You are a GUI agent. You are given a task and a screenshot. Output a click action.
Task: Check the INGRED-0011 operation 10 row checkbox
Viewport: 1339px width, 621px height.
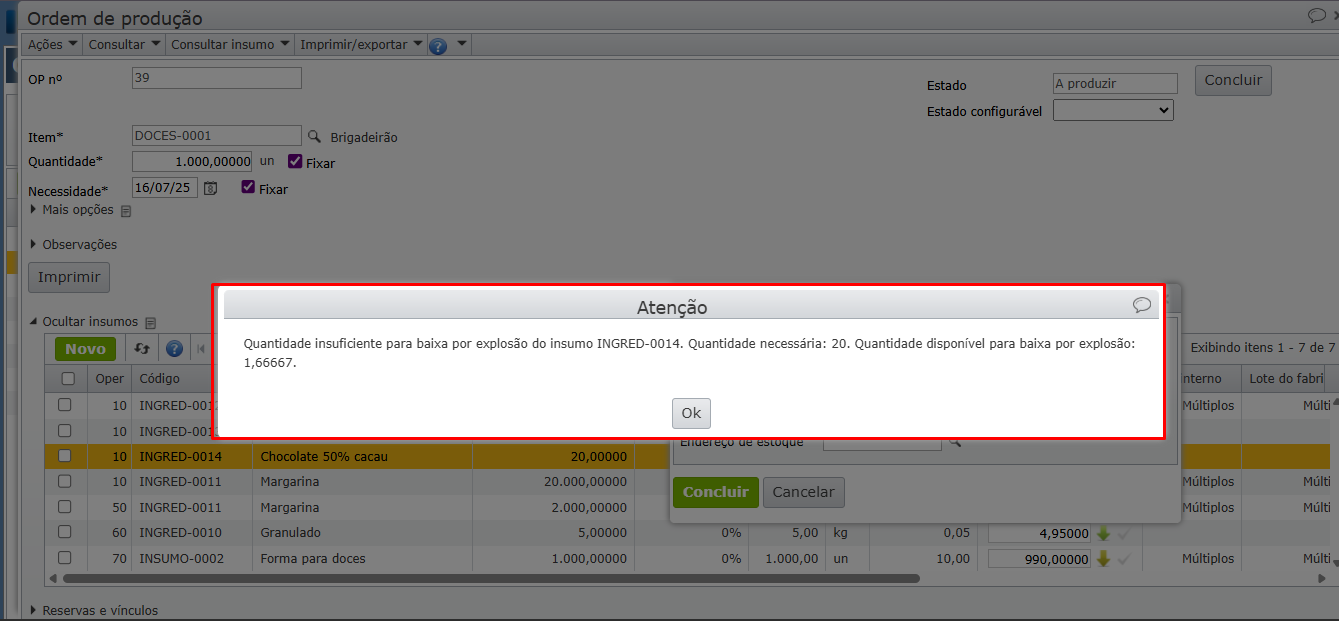coord(65,481)
